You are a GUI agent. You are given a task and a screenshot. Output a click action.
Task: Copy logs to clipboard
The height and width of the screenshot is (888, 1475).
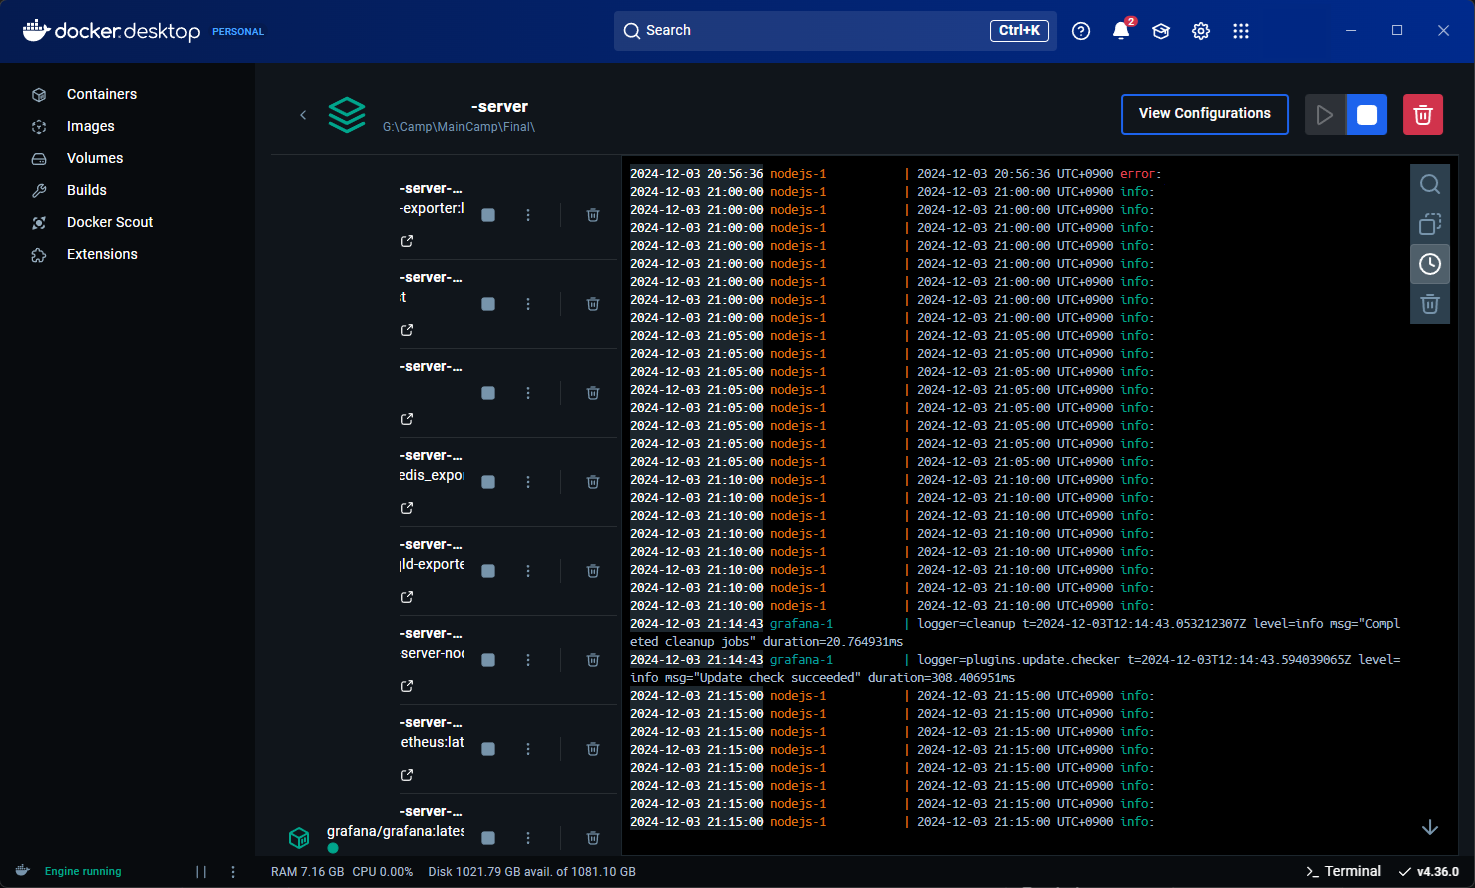coord(1430,224)
